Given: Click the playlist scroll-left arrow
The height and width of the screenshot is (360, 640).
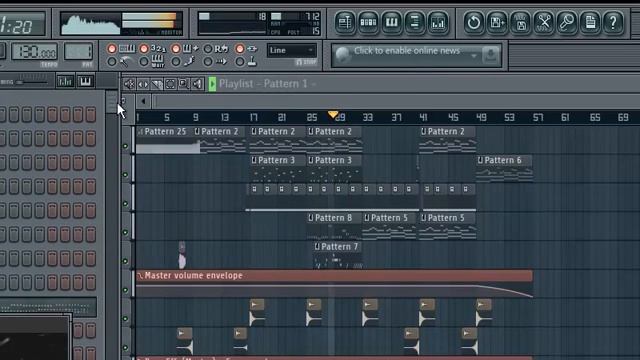Looking at the screenshot, I should (143, 101).
